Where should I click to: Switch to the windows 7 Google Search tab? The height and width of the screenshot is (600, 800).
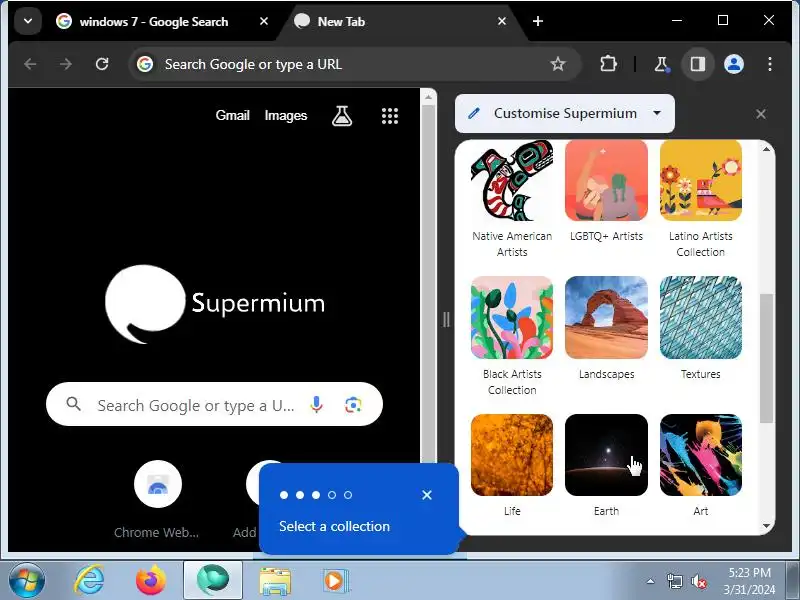tap(153, 21)
